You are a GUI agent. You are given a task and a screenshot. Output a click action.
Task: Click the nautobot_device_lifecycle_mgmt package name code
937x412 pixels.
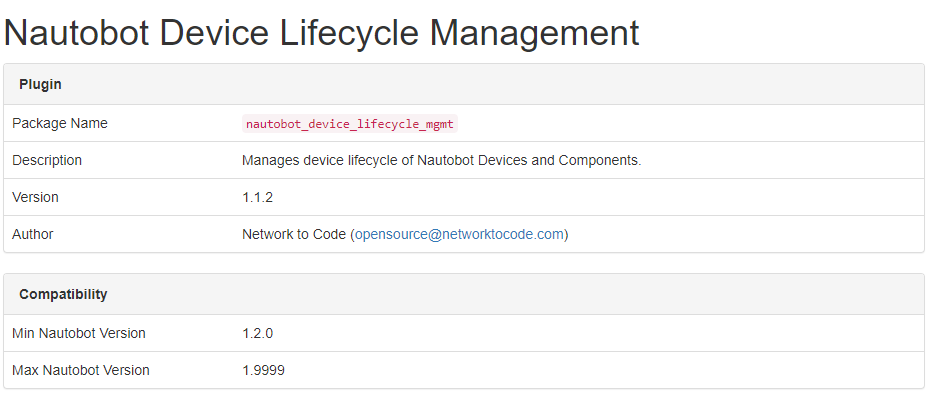coord(349,124)
